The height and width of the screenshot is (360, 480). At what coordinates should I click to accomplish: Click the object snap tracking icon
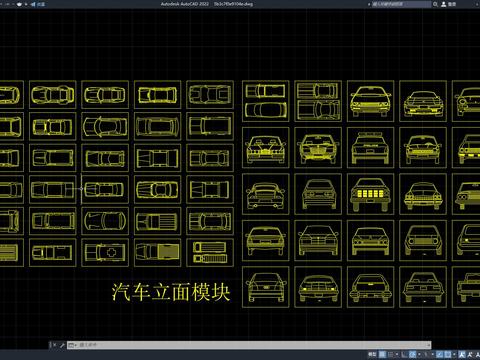440,354
